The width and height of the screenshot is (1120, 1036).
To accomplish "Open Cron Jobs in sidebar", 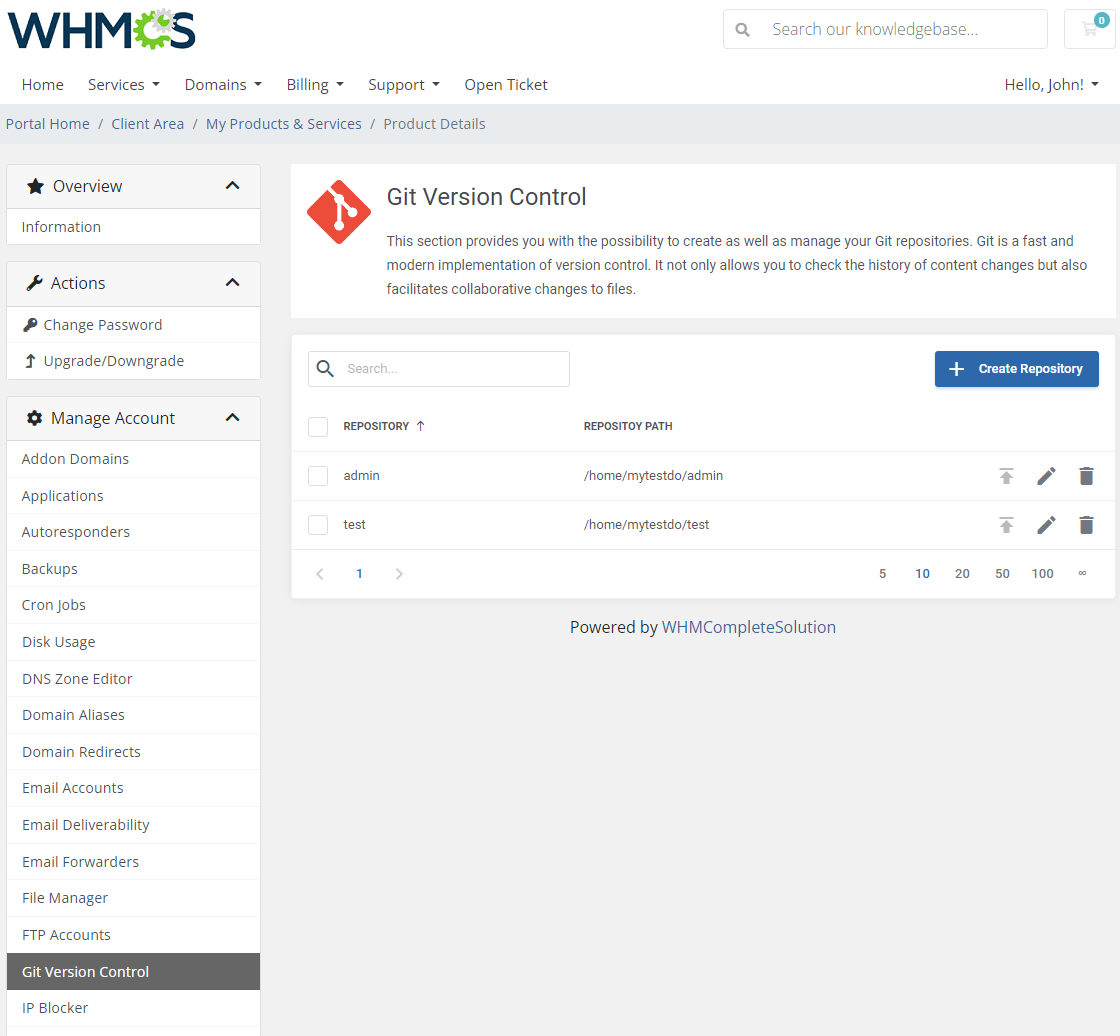I will click(x=134, y=605).
